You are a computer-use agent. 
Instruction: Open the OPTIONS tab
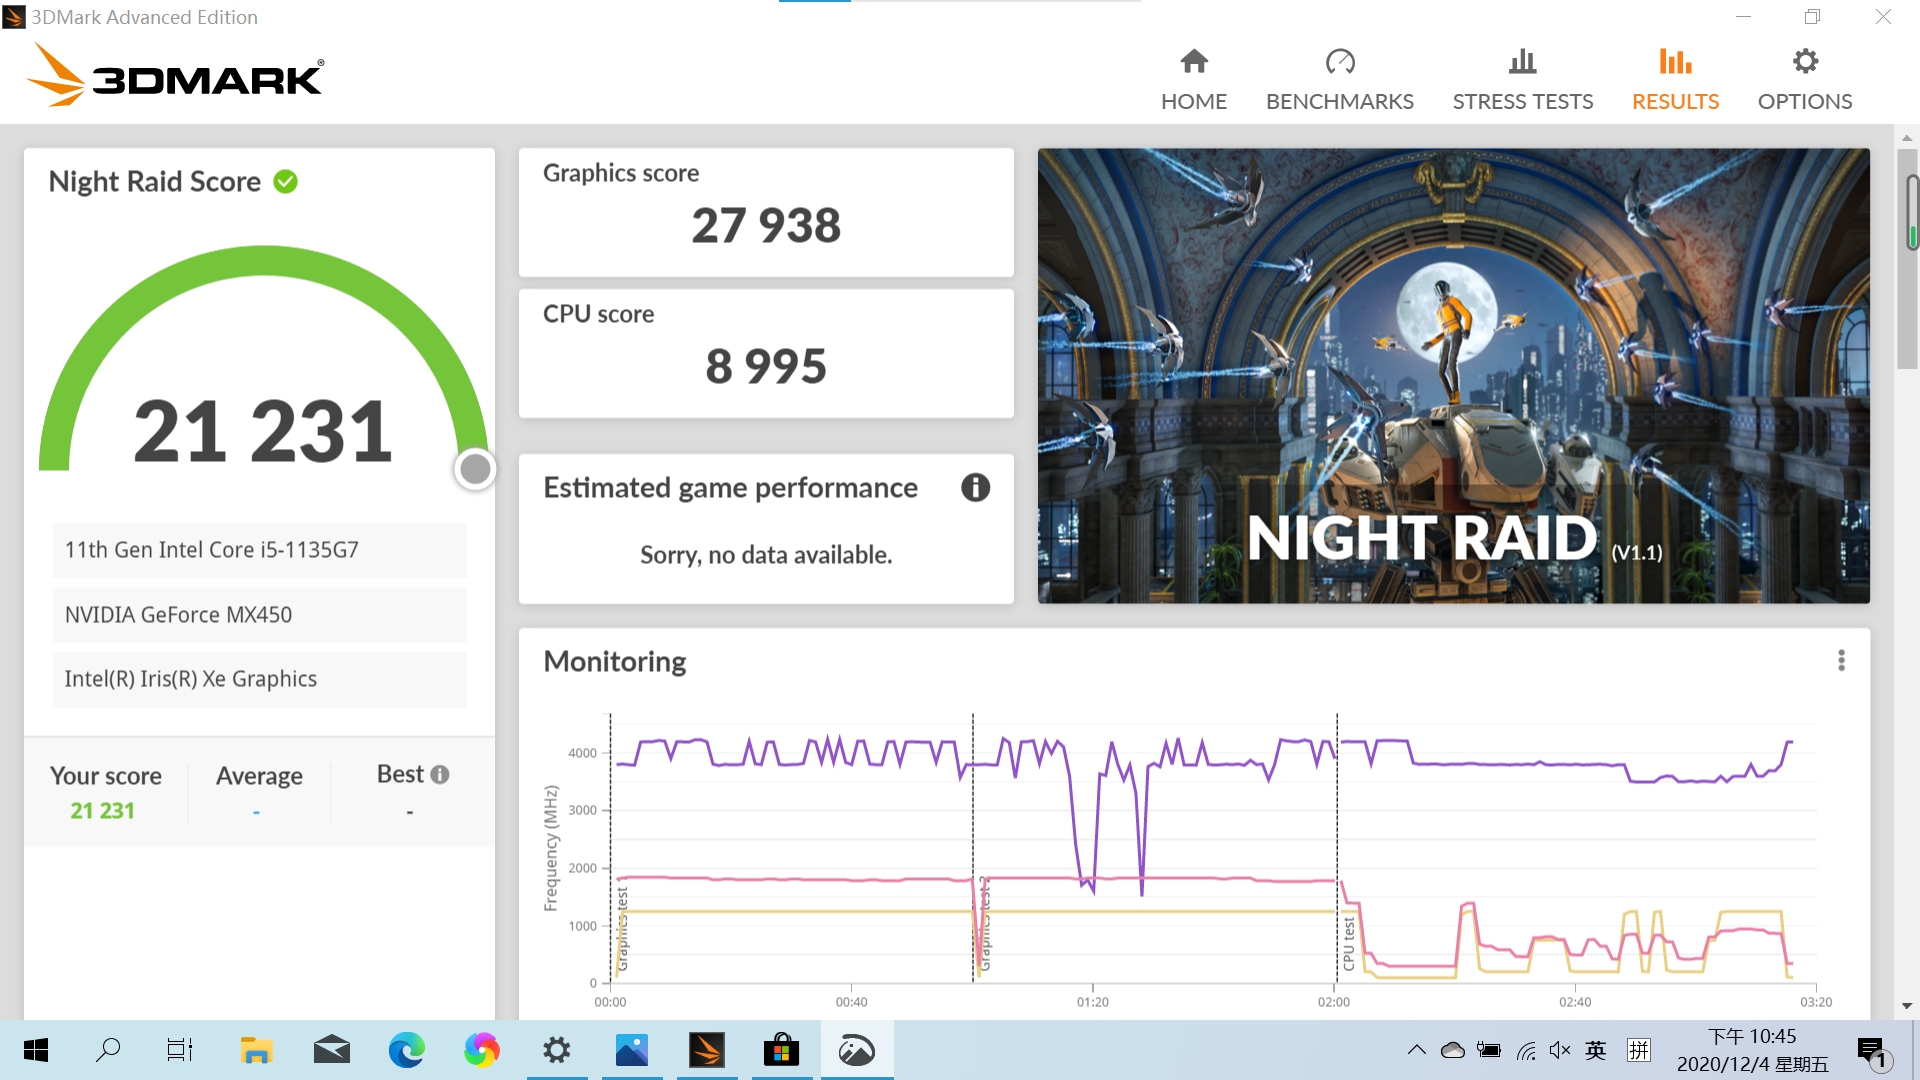point(1804,80)
